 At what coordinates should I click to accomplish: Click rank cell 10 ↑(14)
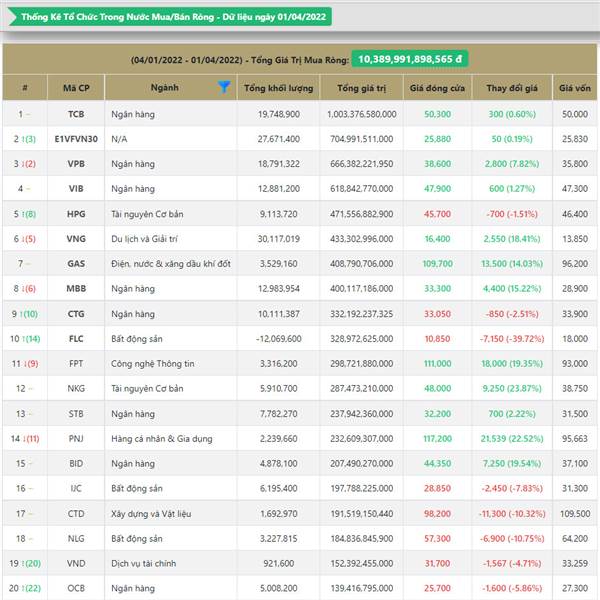25,339
